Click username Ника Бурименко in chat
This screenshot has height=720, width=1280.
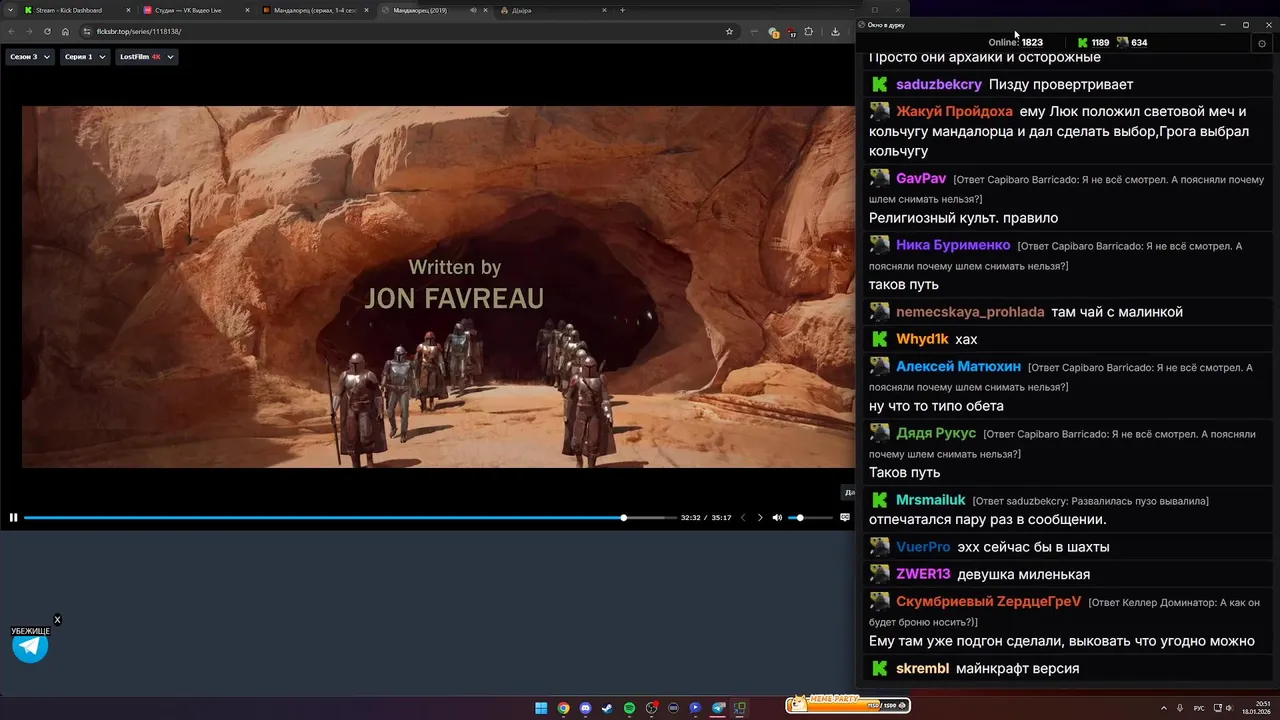(x=953, y=245)
